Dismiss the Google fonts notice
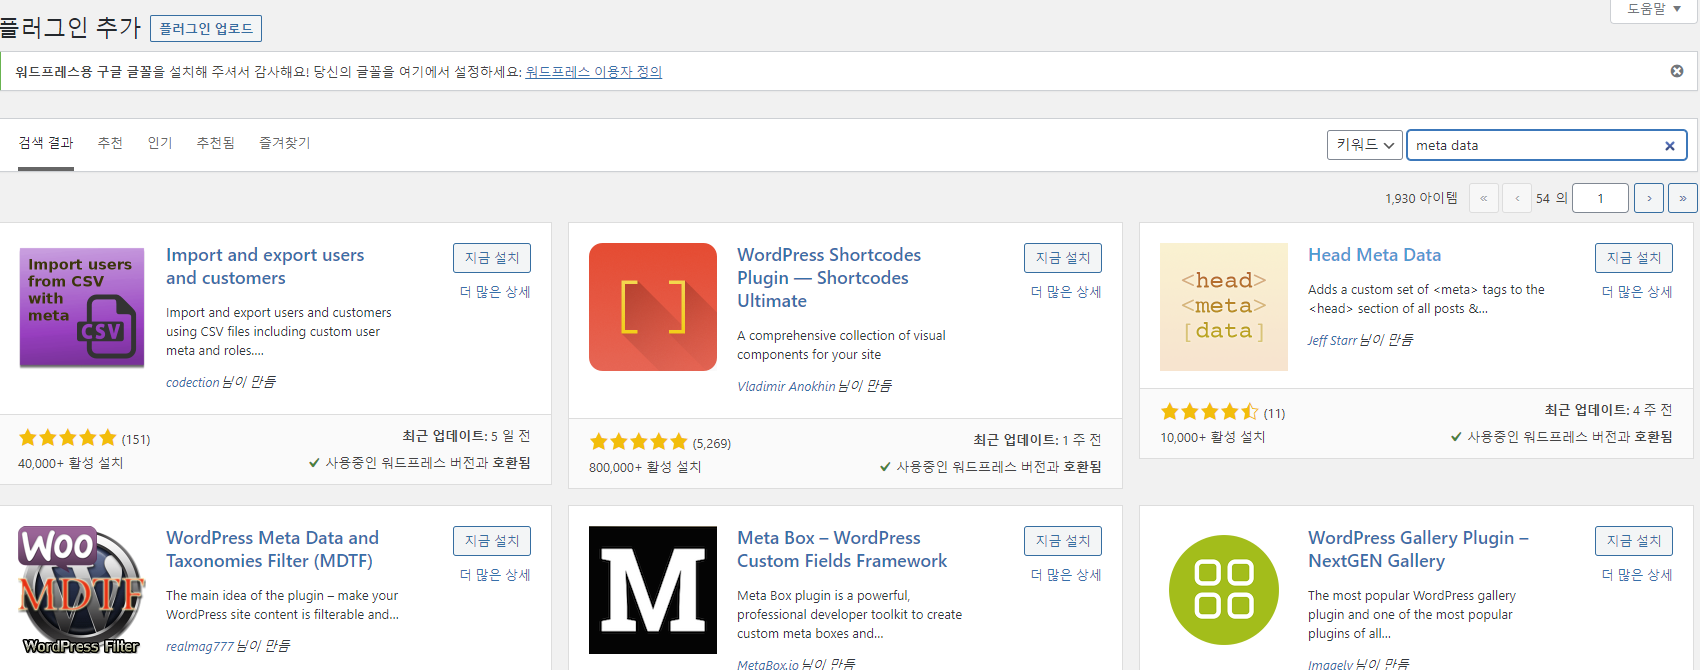This screenshot has width=1700, height=670. (1677, 71)
